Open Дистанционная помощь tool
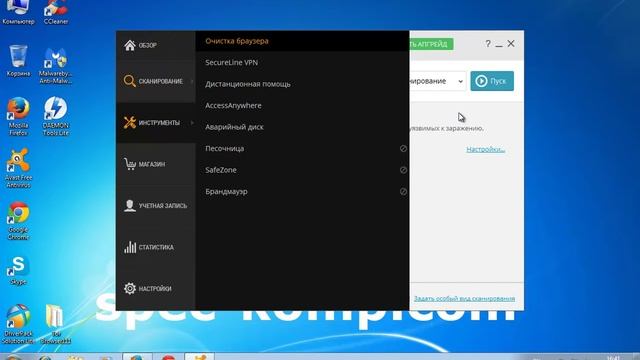Viewport: 640px width, 360px height. click(x=302, y=84)
